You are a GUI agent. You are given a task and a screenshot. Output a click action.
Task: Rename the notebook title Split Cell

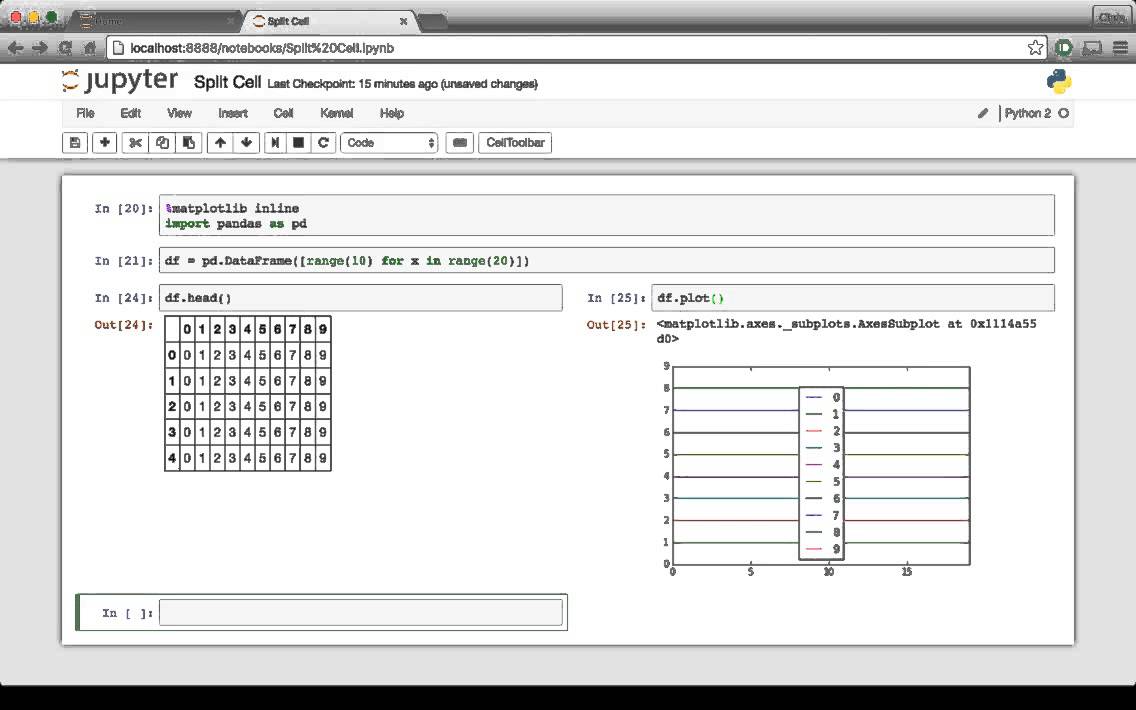[227, 82]
